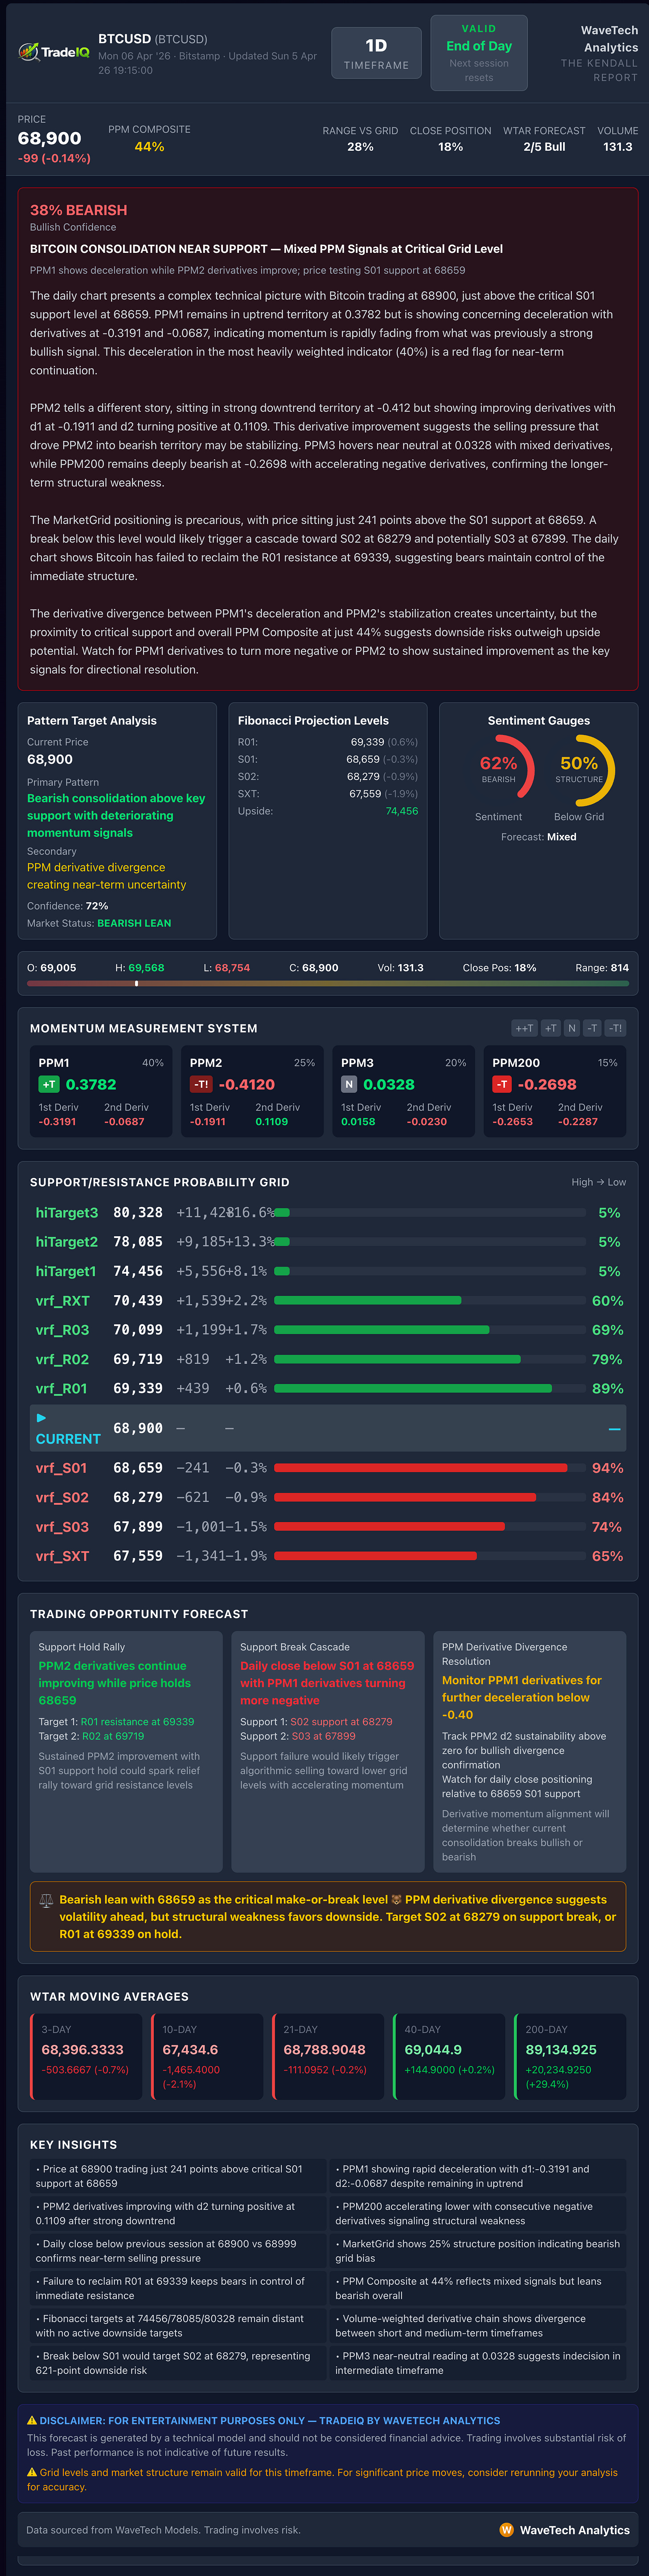This screenshot has height=2576, width=649.
Task: Click the 21-DAY moving average card
Action: 328,2057
